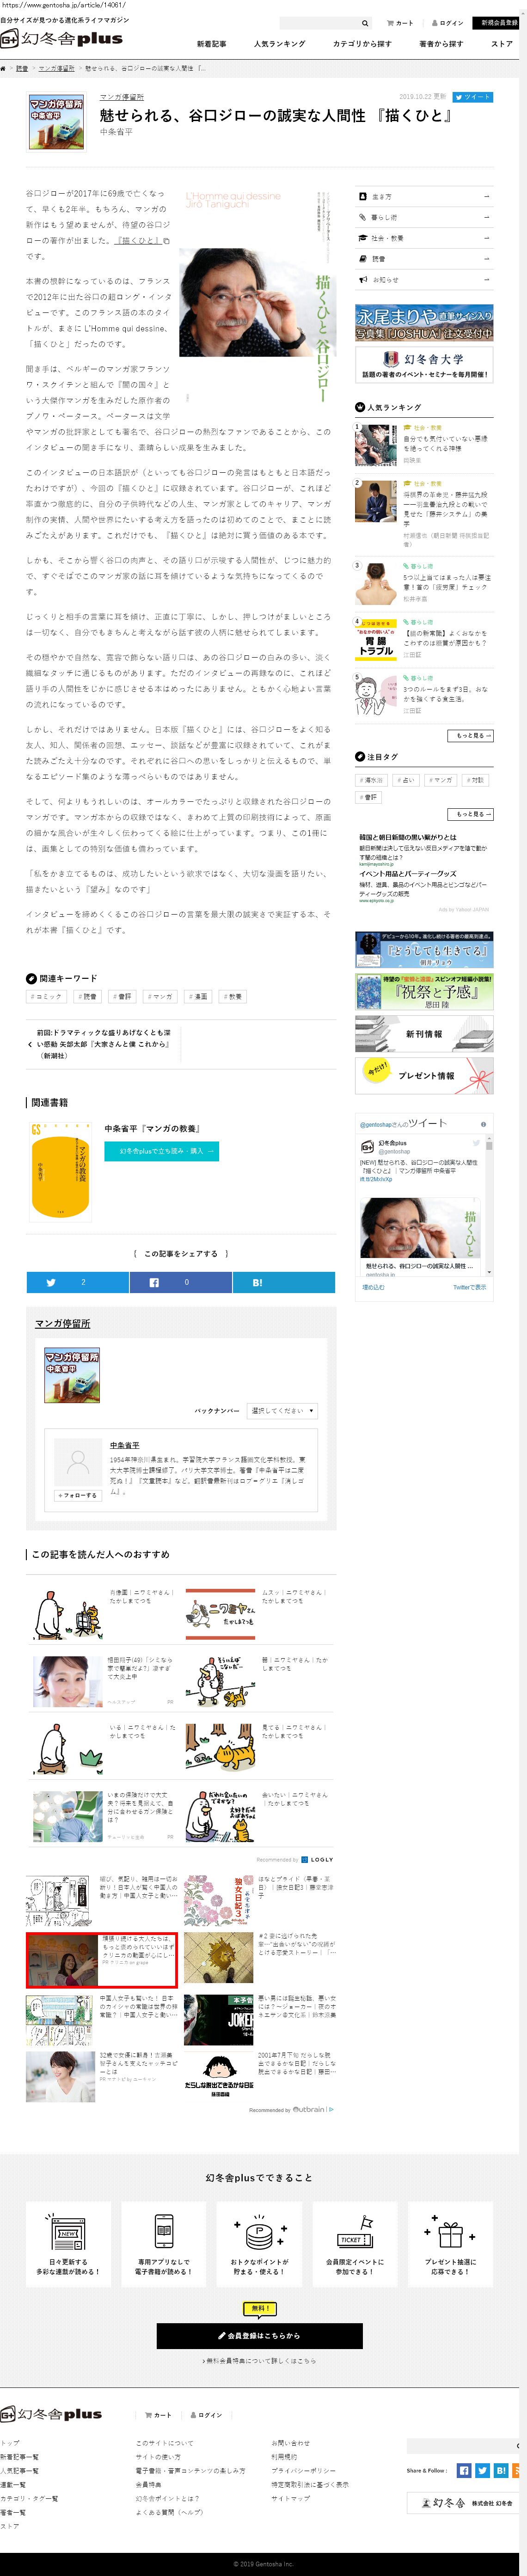Open the バックナンバー dropdown selector

point(283,1411)
